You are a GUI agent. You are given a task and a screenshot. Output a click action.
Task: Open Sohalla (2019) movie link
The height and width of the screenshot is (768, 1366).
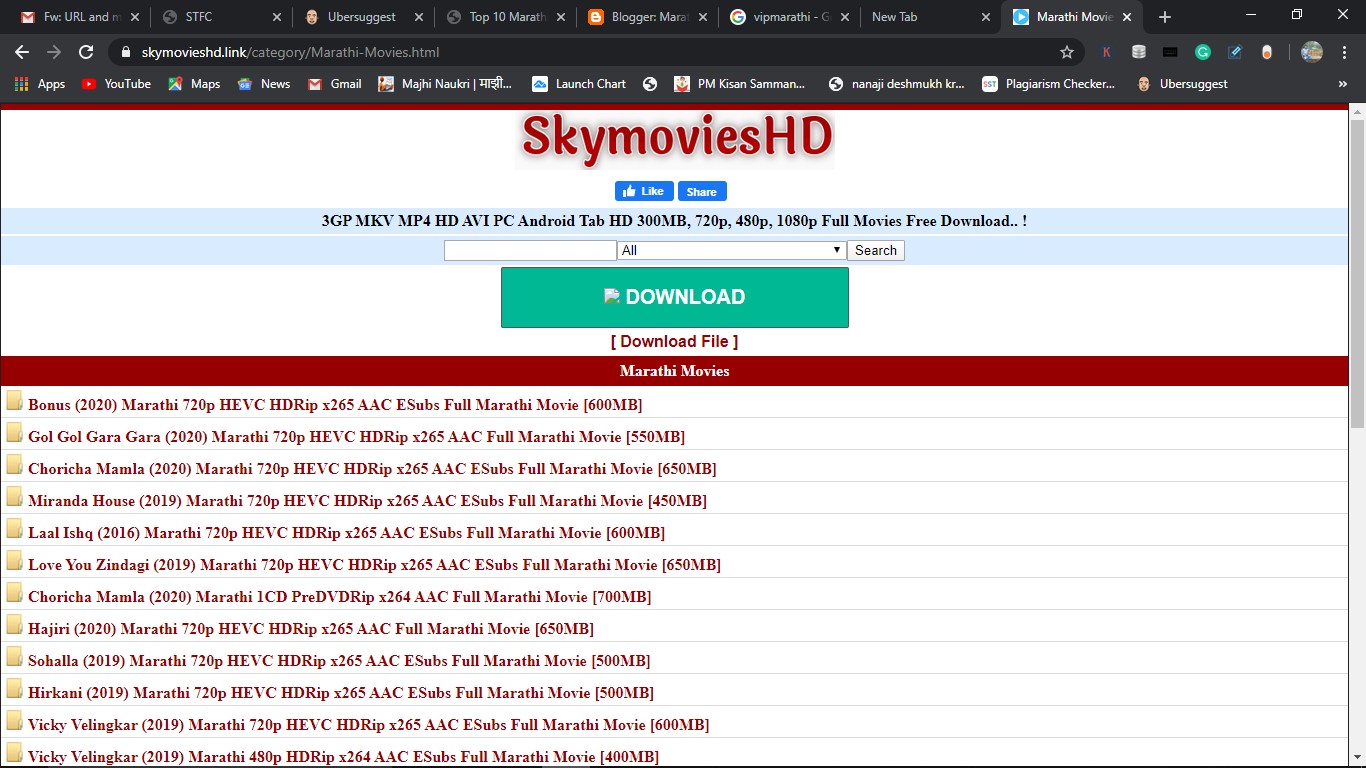[x=339, y=661]
